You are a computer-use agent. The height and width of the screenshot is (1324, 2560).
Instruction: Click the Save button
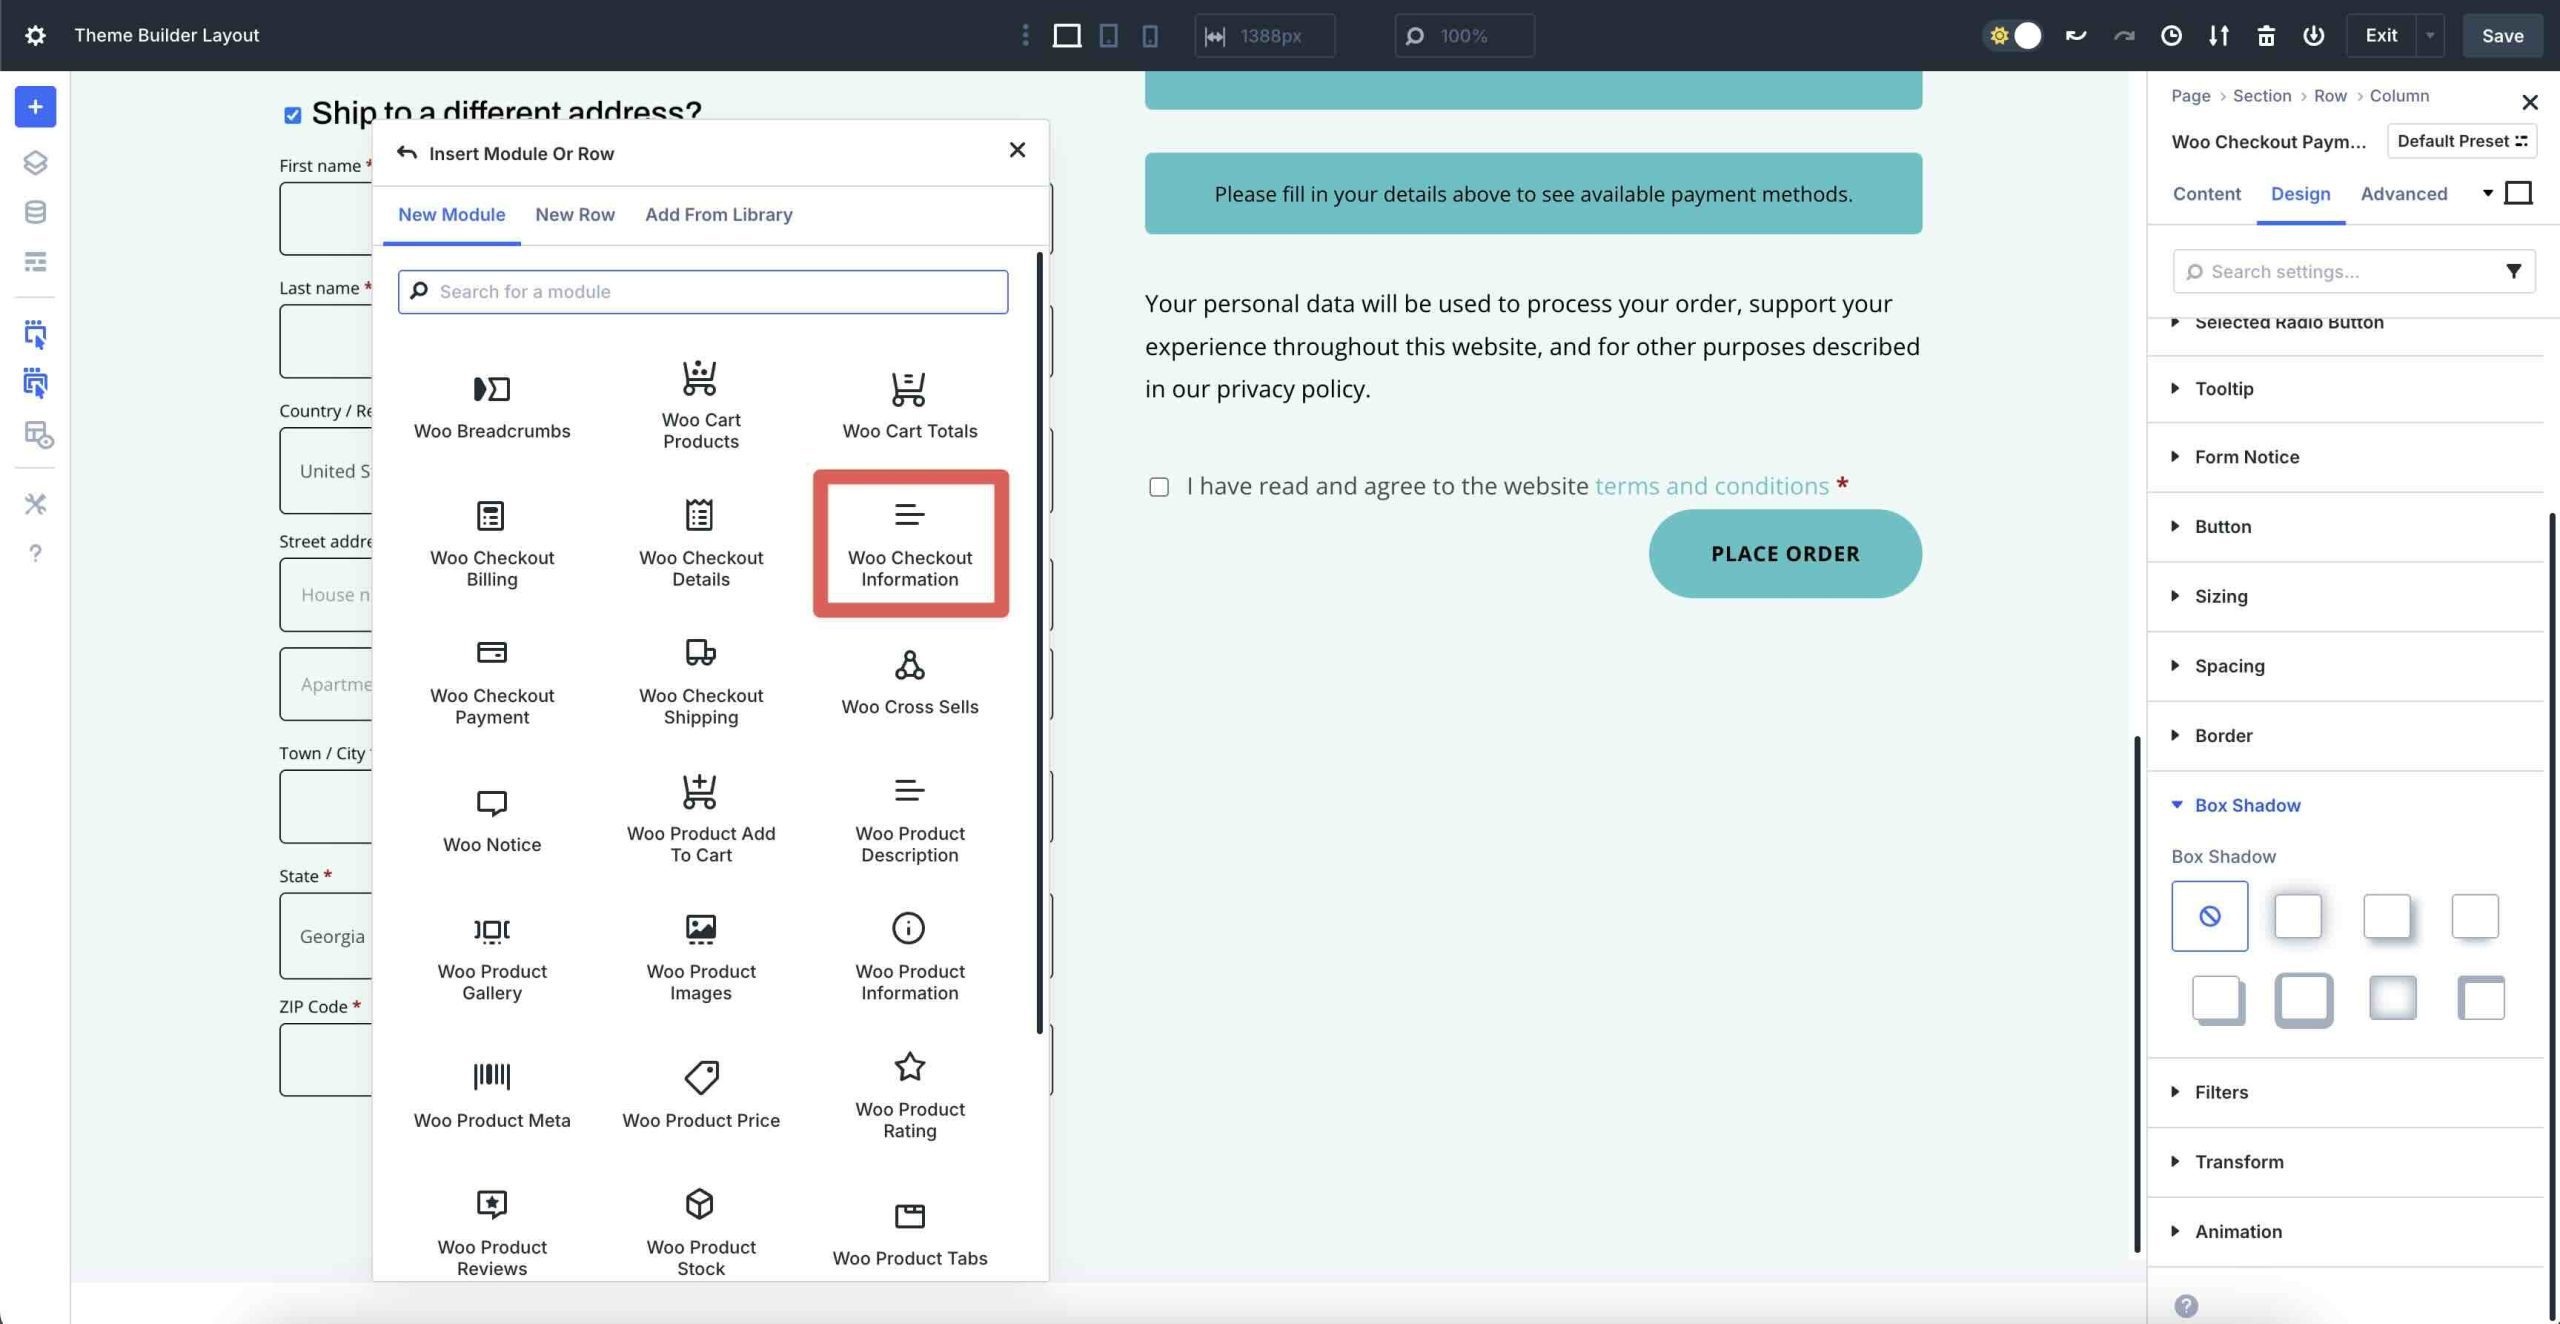[x=2502, y=35]
